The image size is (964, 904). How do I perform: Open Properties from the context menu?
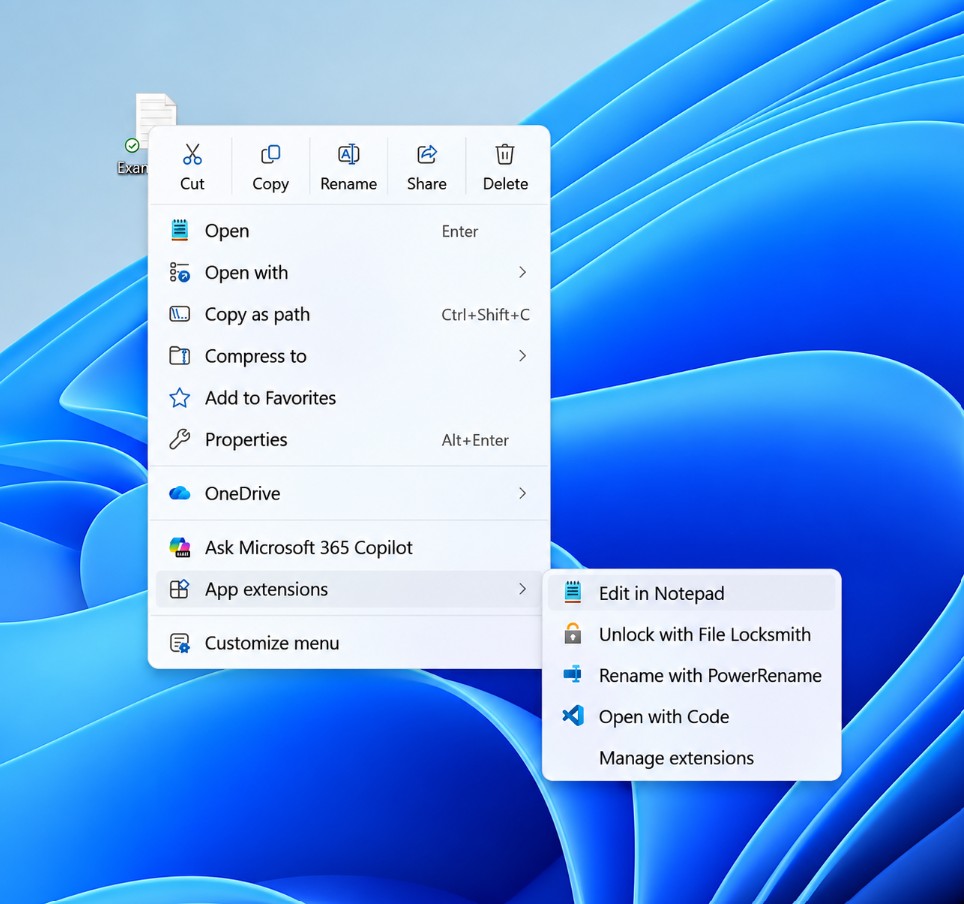(349, 440)
